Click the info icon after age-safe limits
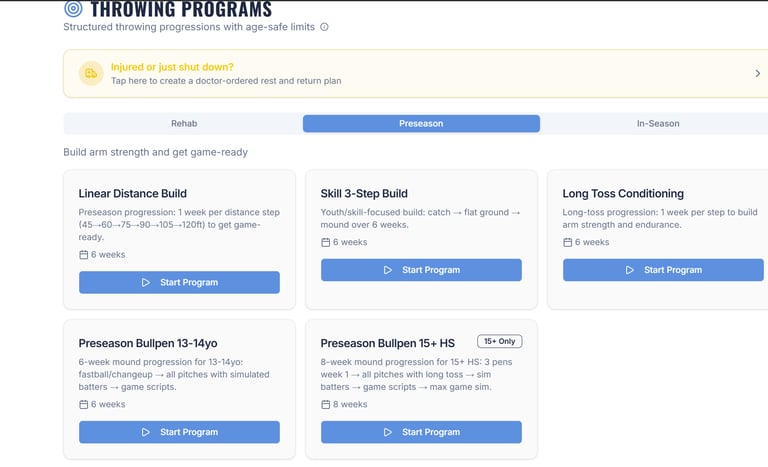Viewport: 768px width, 467px height. click(324, 27)
